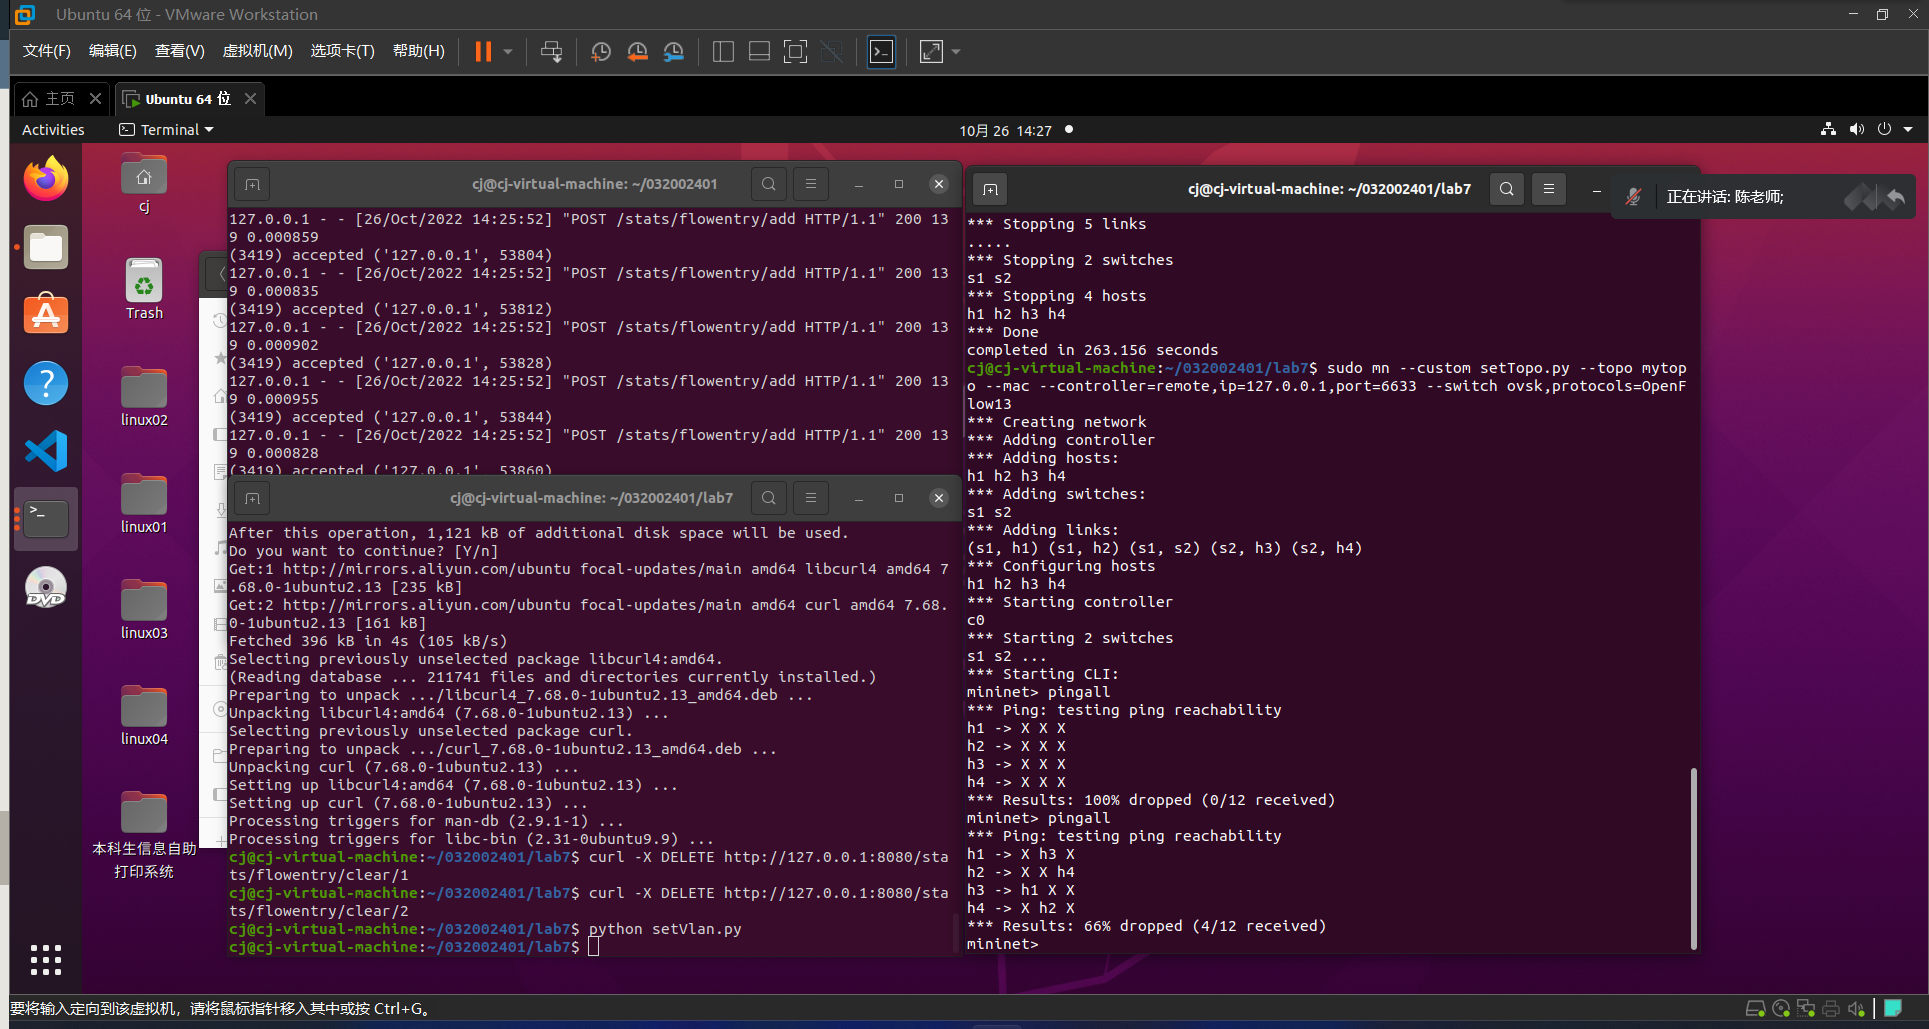Screen dimensions: 1929x1029
Task: Click the VMware pause virtual machine button
Action: pyautogui.click(x=483, y=52)
